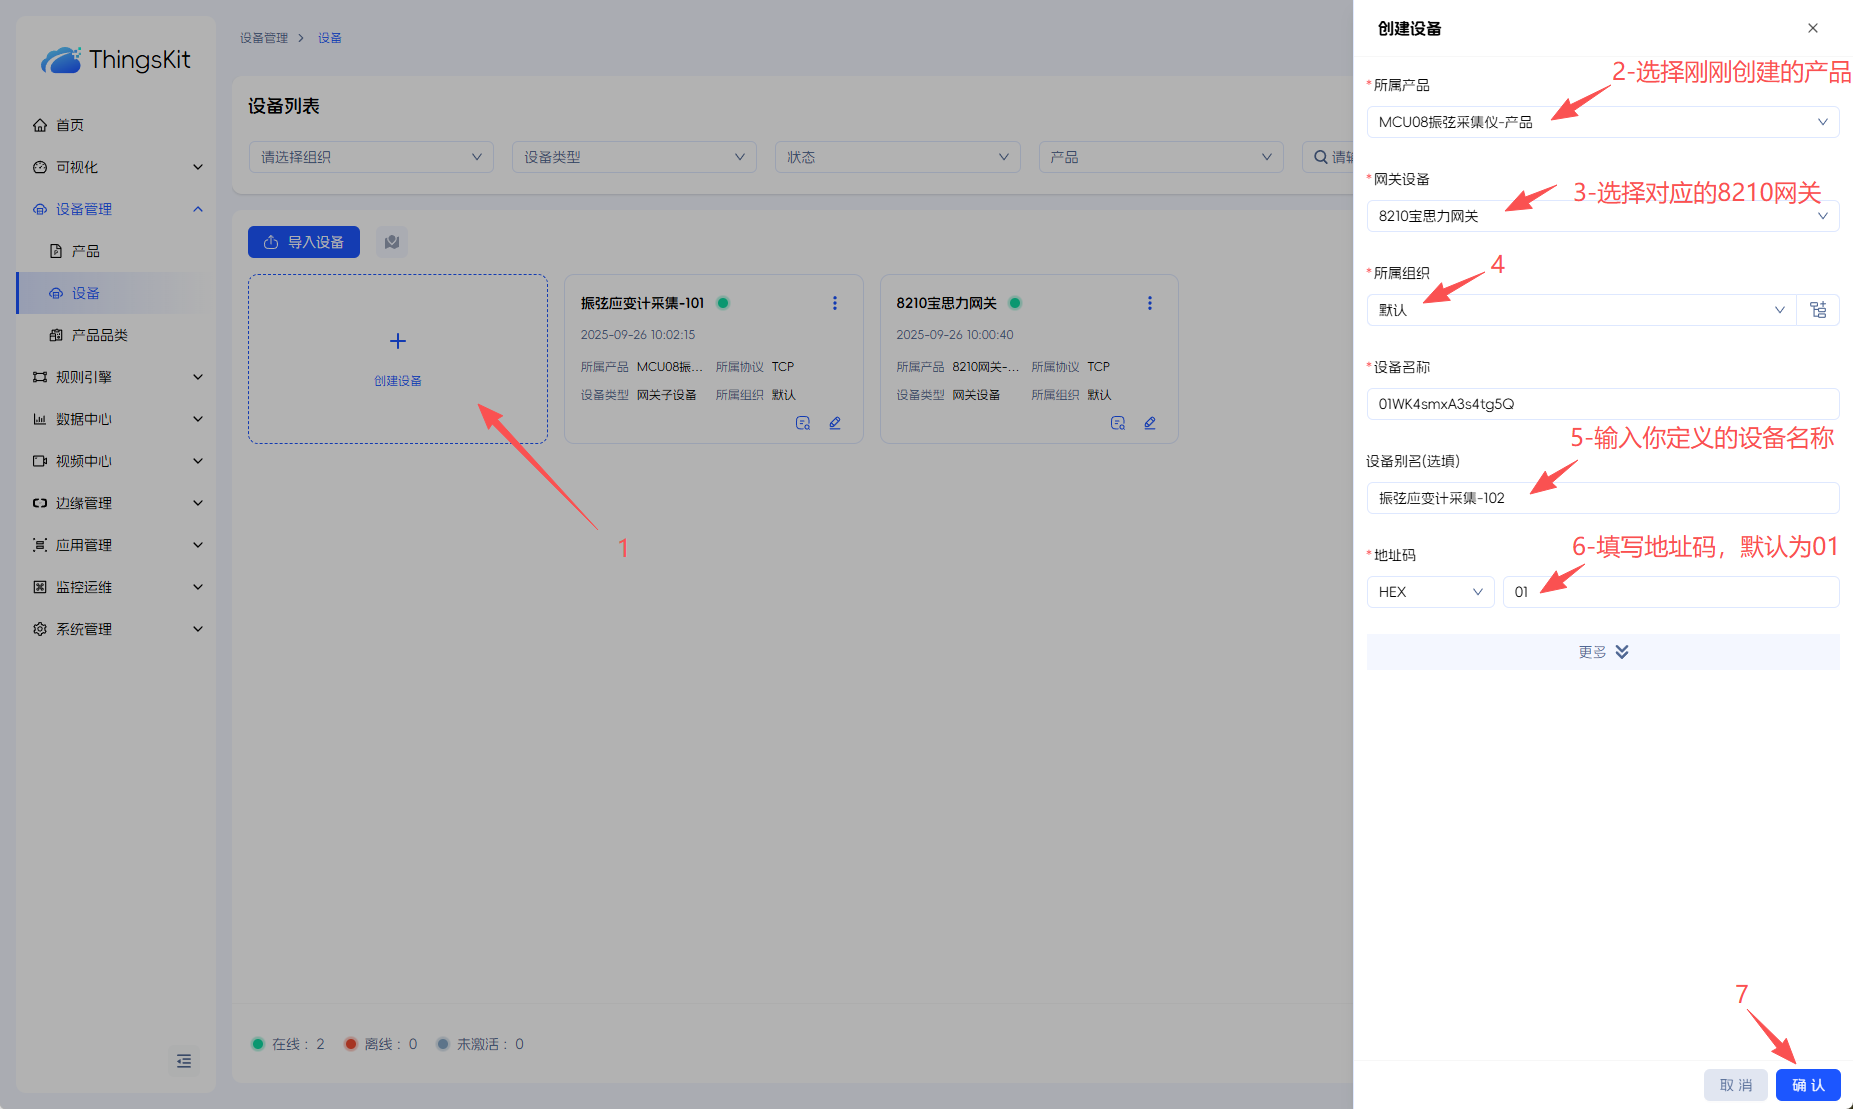
Task: Click the edit pencil on 8210宝思力网关 card
Action: [x=1150, y=423]
